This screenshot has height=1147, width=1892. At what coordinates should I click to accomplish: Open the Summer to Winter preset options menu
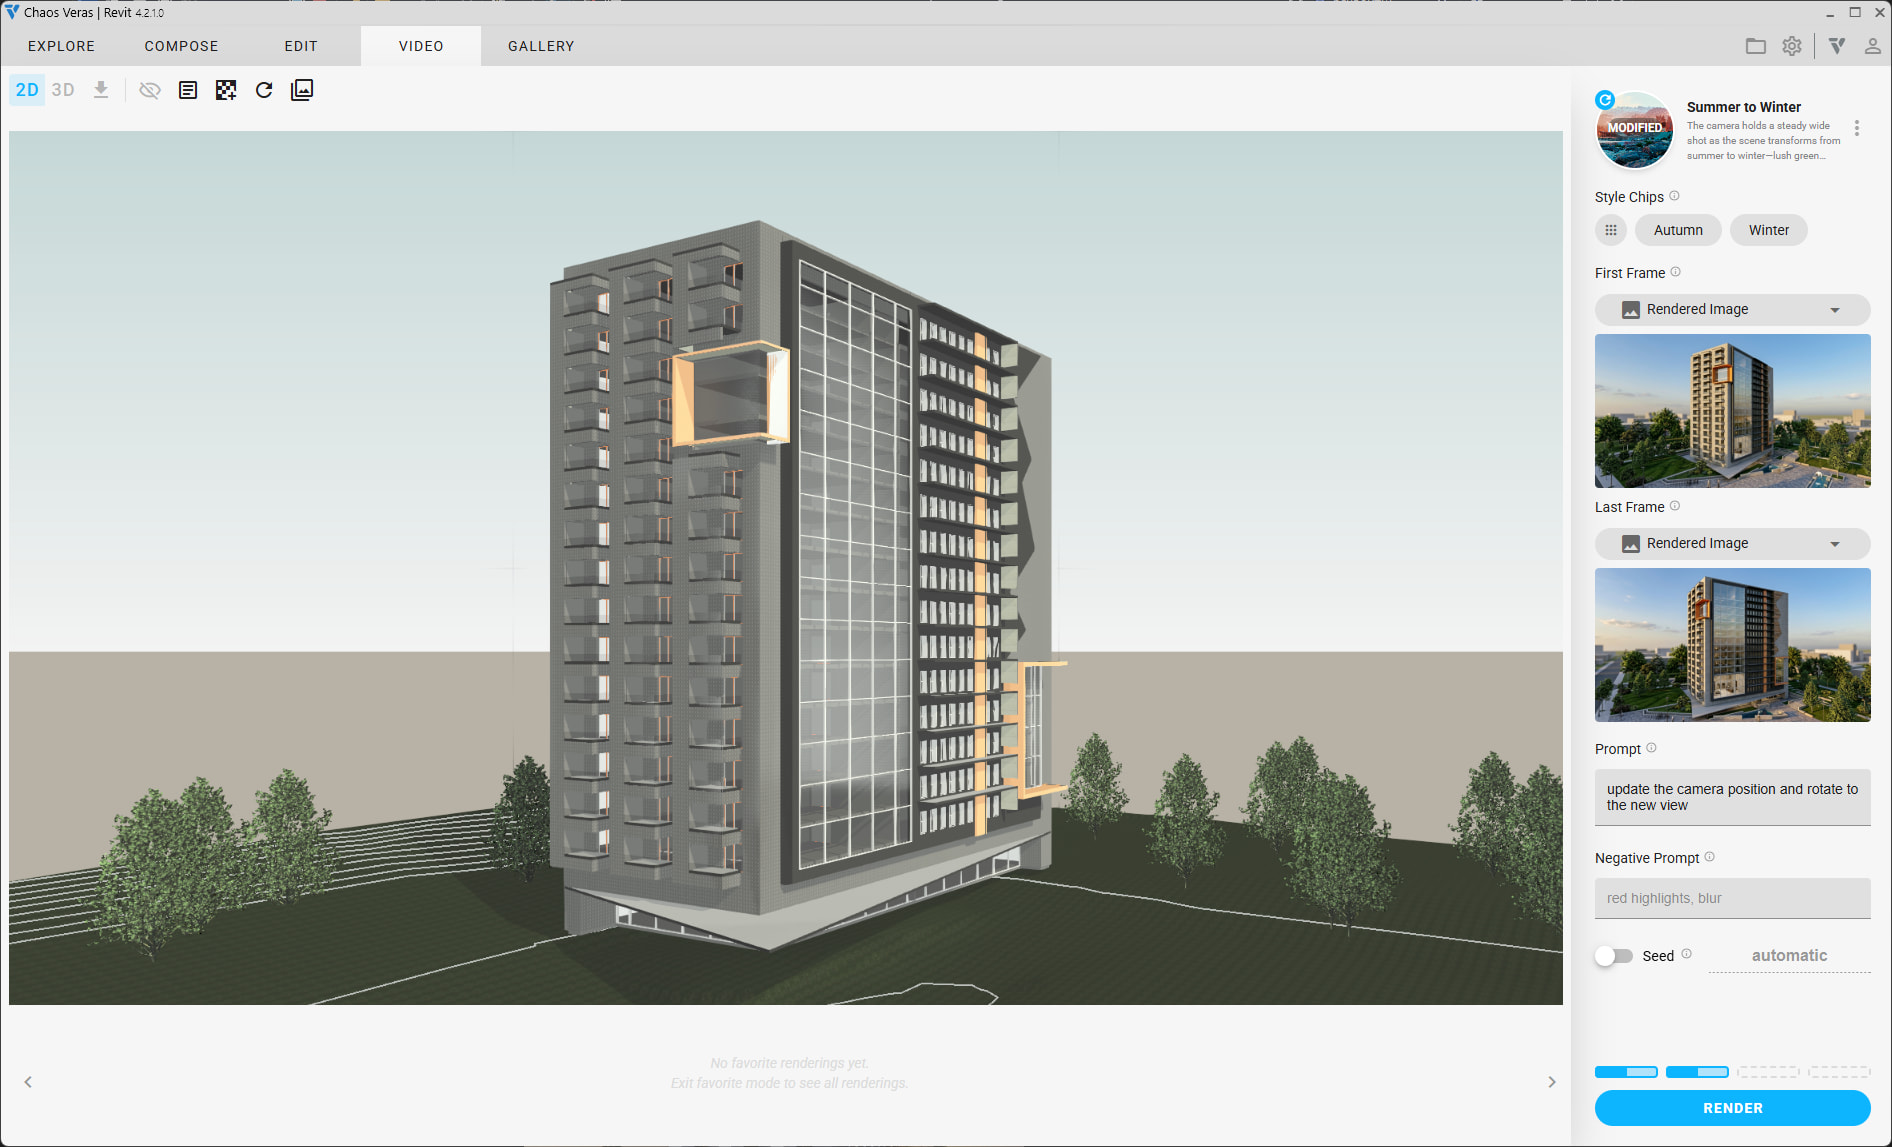(1857, 128)
